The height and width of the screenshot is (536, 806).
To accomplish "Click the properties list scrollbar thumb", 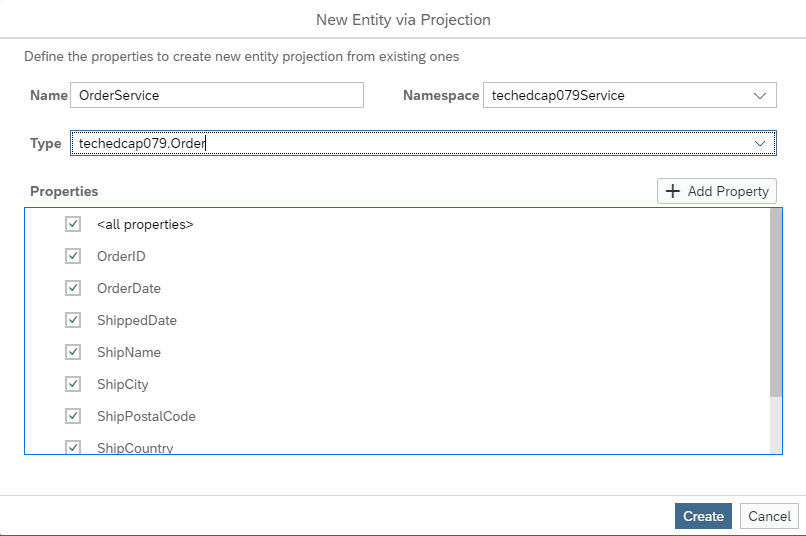I will pyautogui.click(x=776, y=303).
